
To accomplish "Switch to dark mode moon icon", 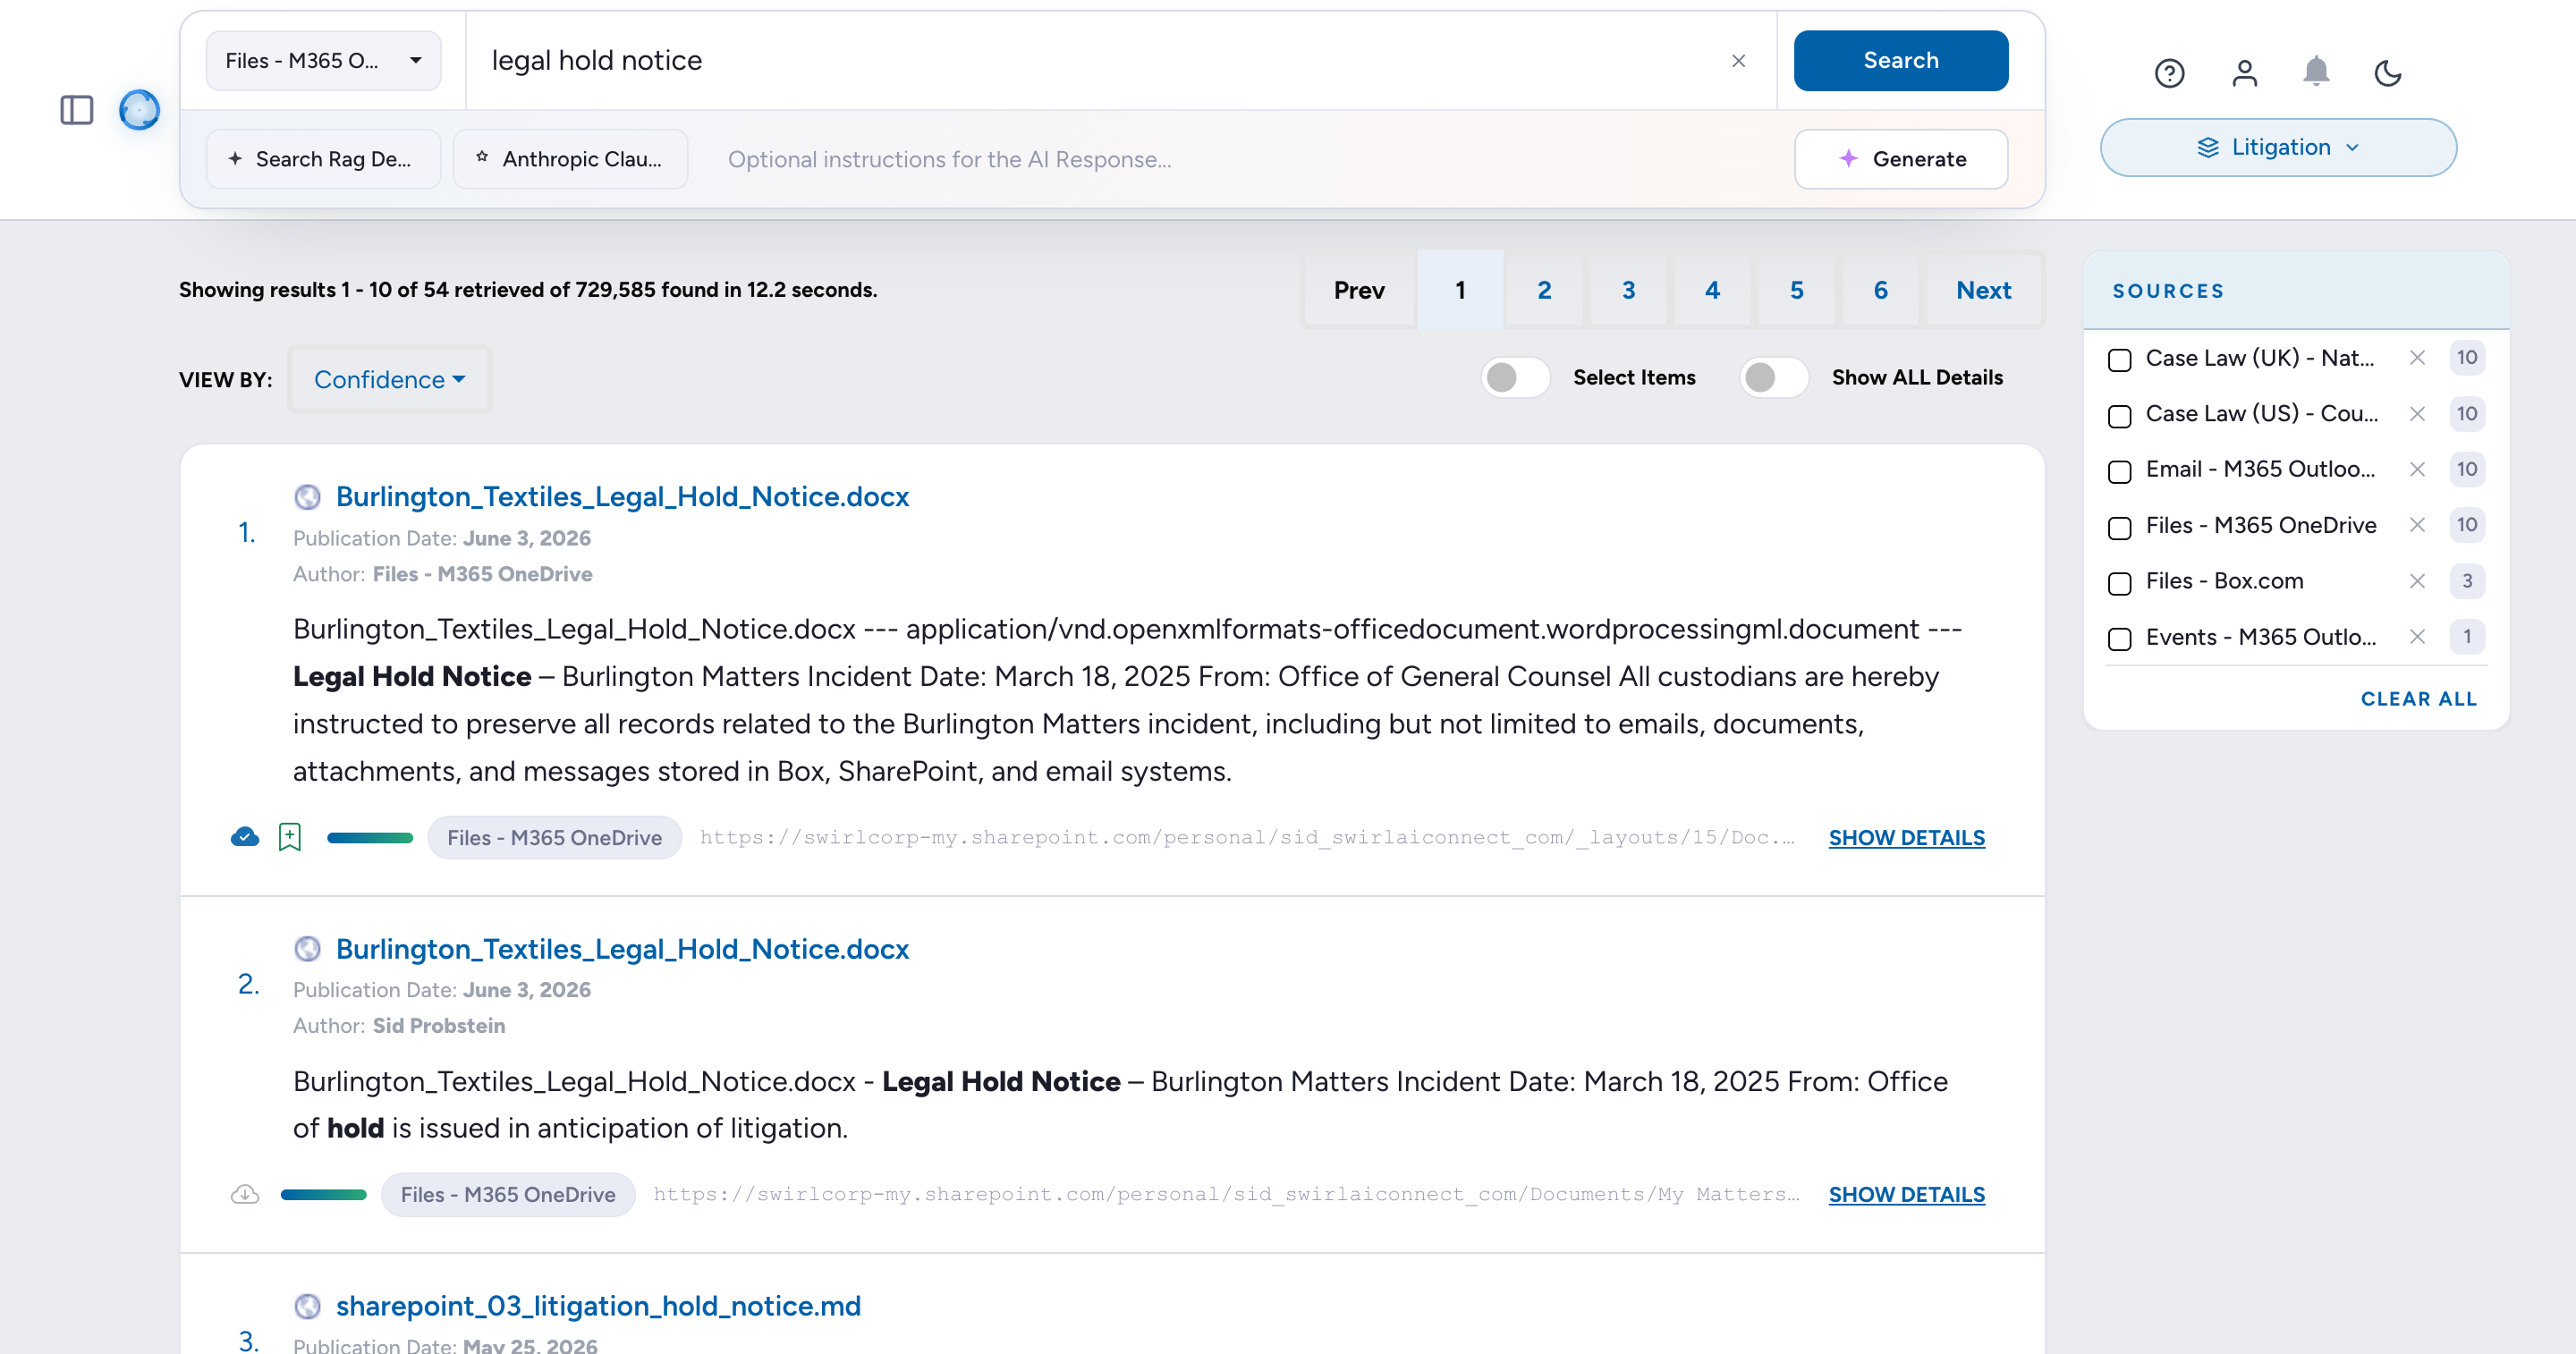I will click(2388, 73).
